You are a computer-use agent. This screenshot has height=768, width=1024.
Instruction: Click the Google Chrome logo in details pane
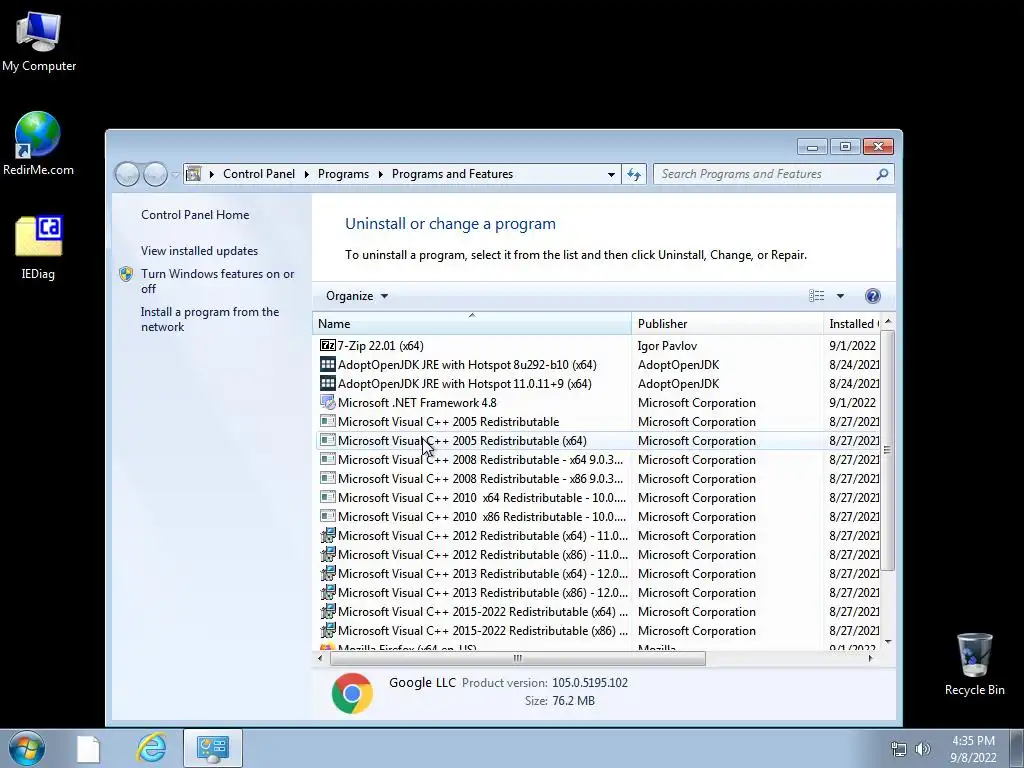click(x=352, y=693)
